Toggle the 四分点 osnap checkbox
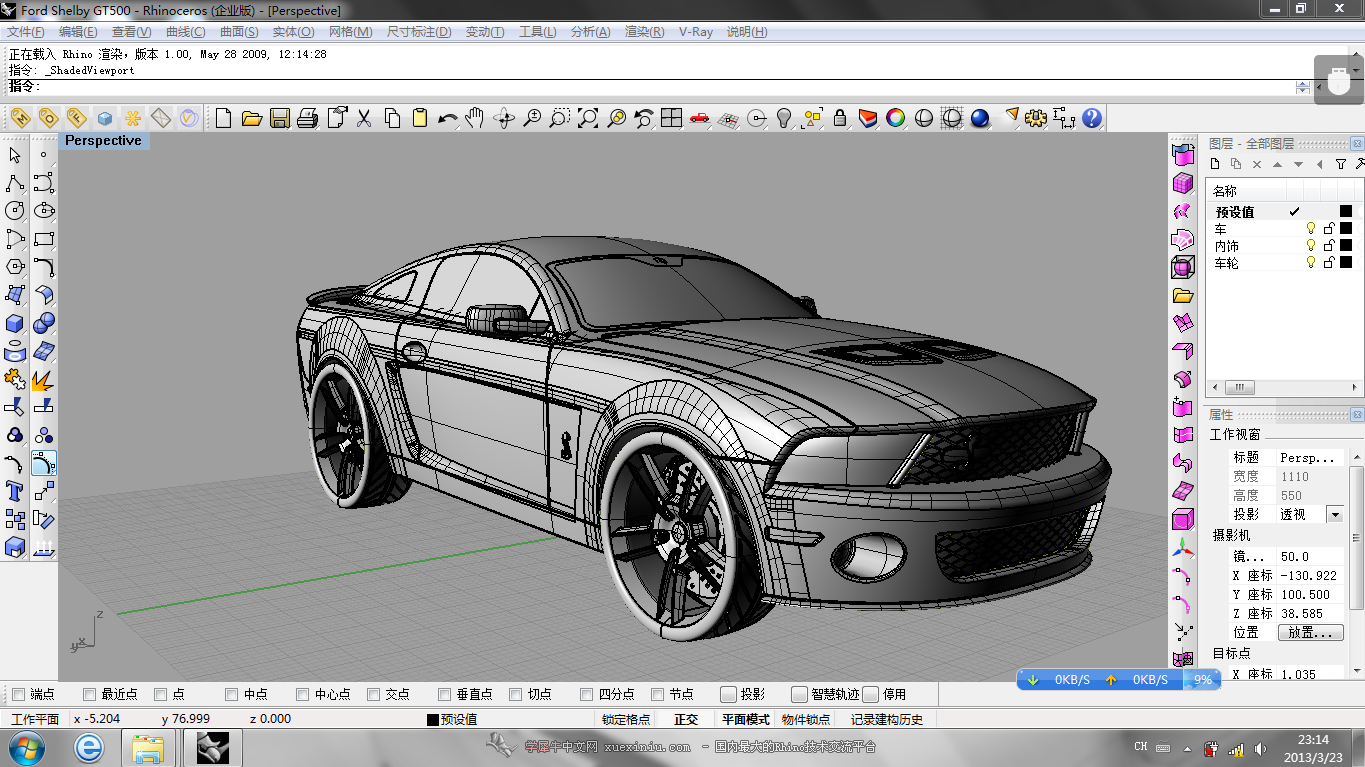 click(x=587, y=694)
